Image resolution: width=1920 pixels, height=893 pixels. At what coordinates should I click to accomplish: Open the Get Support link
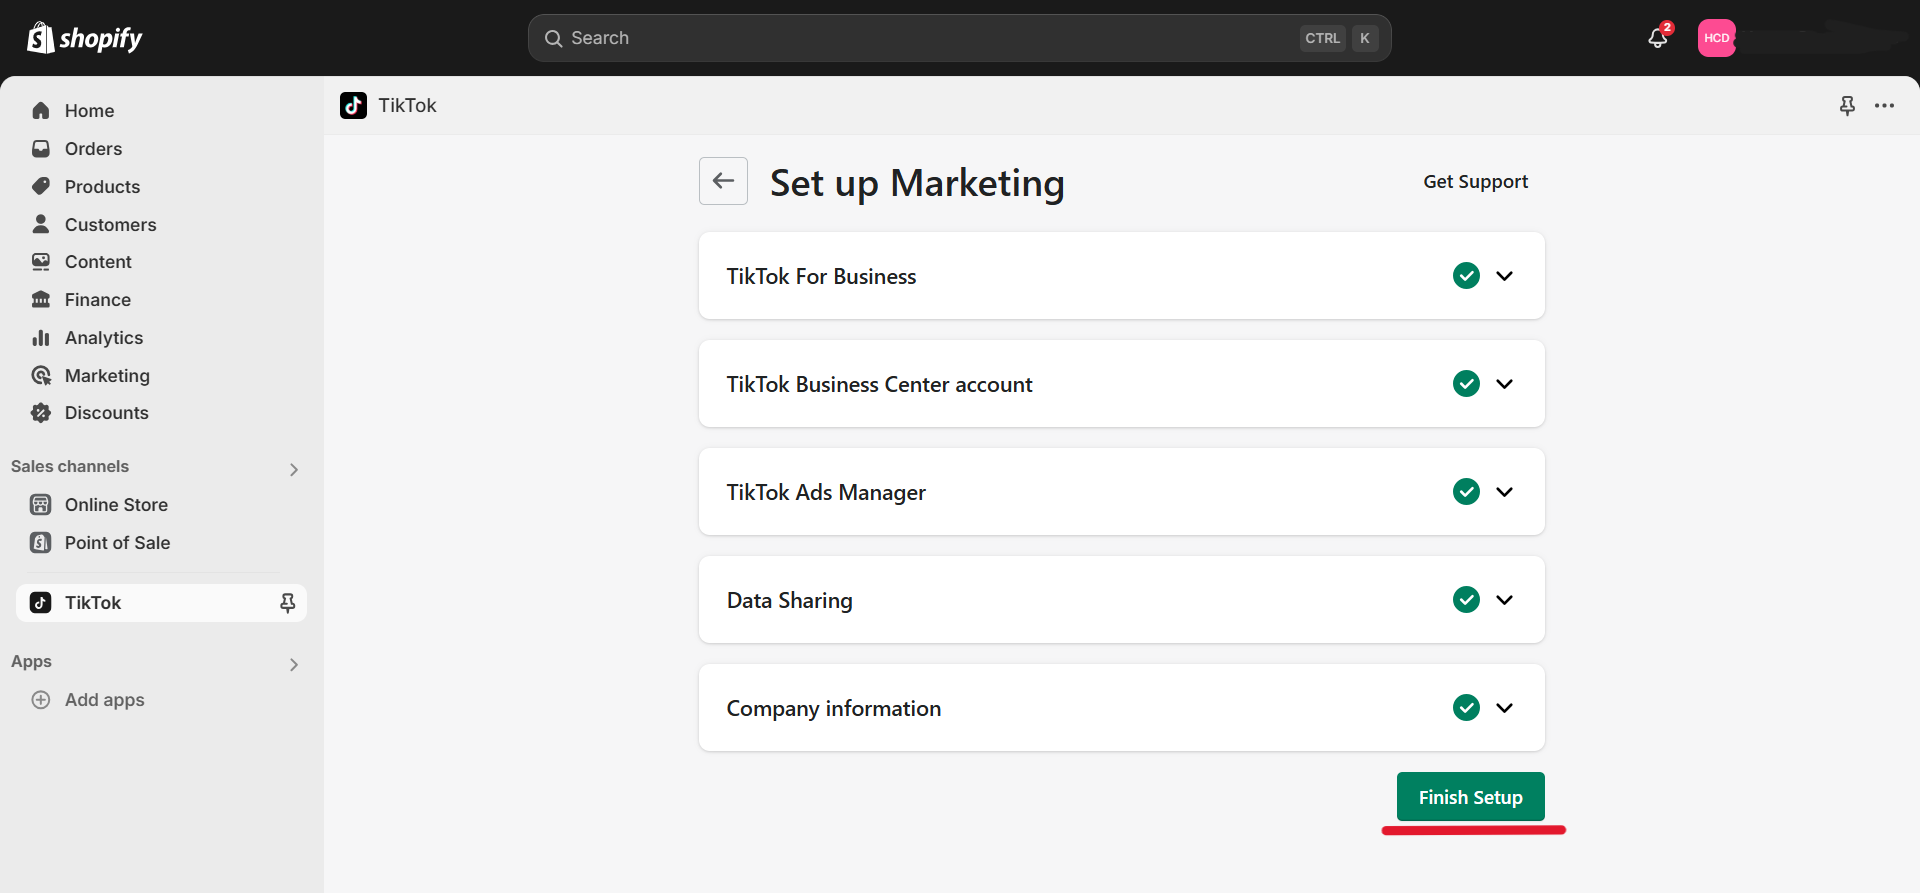pyautogui.click(x=1475, y=182)
